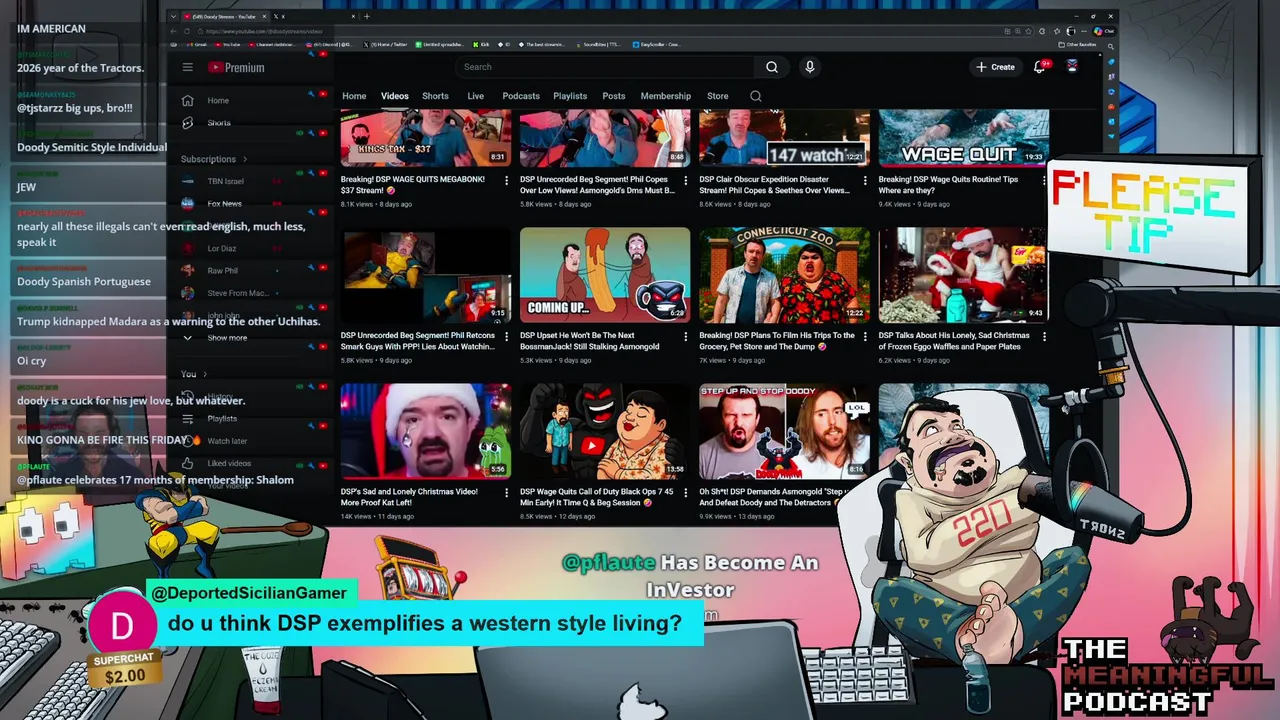Click the Liked videos thumbs-up icon
The width and height of the screenshot is (1280, 720).
(x=187, y=463)
